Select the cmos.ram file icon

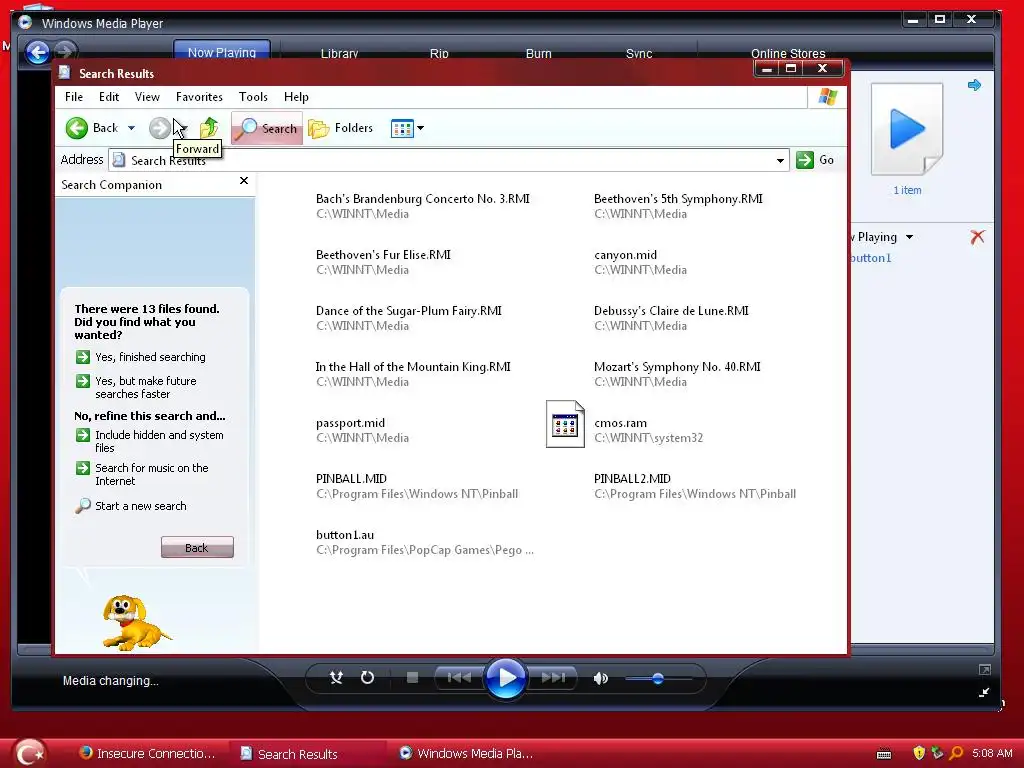(x=565, y=424)
